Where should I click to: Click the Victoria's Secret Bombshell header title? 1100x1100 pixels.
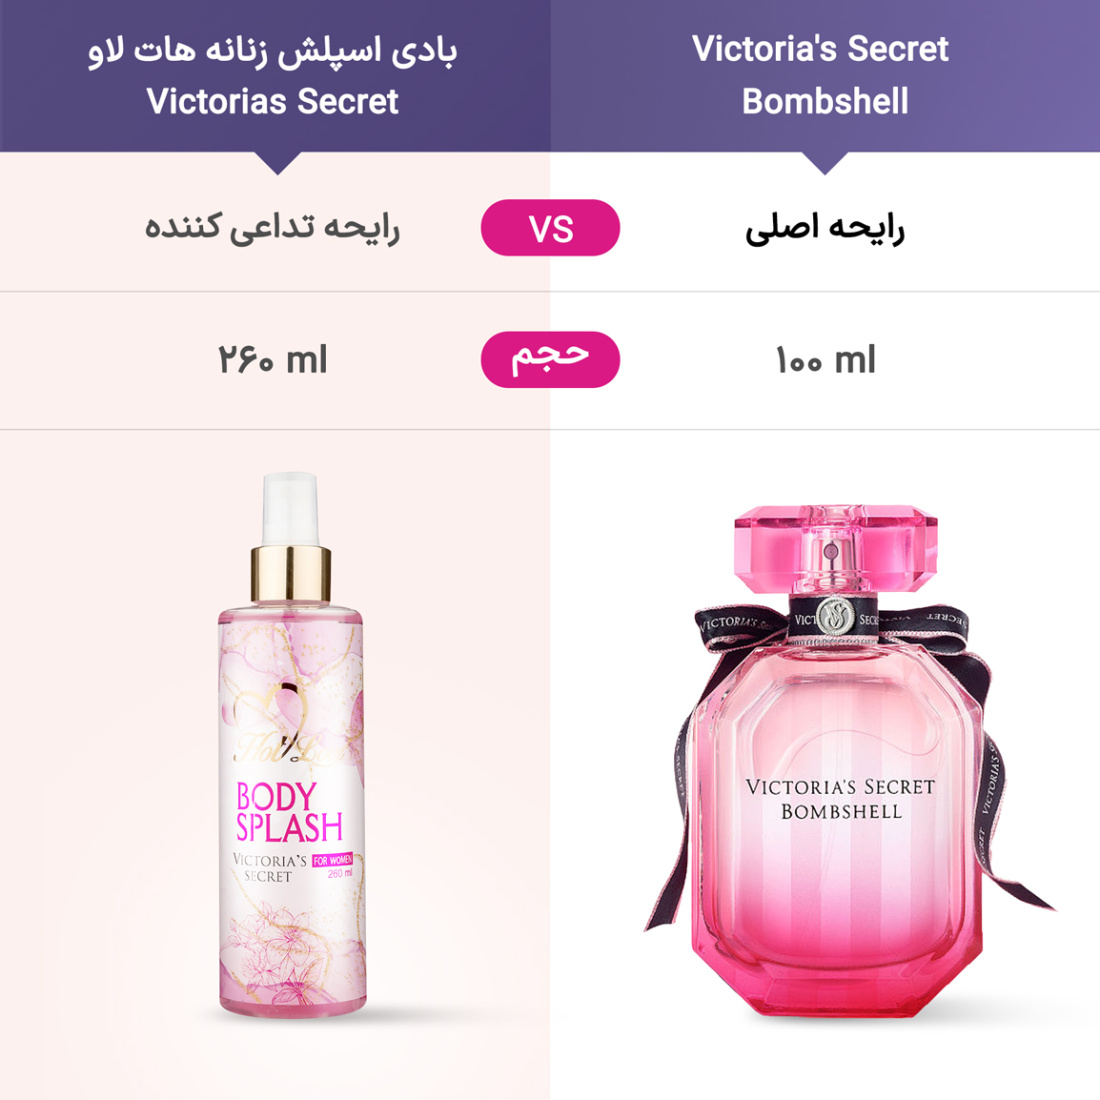[824, 74]
